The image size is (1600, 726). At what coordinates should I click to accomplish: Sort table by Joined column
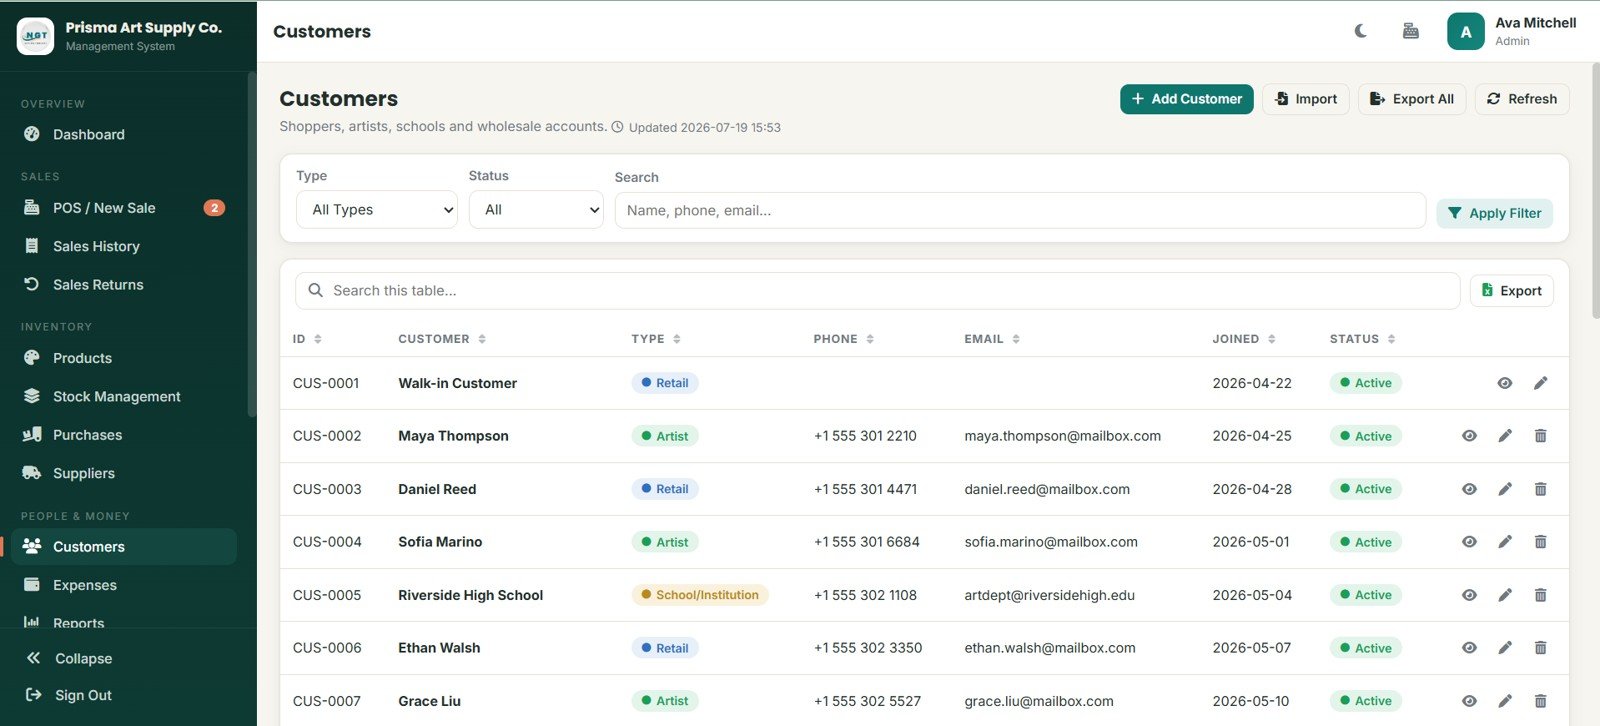pos(1244,339)
